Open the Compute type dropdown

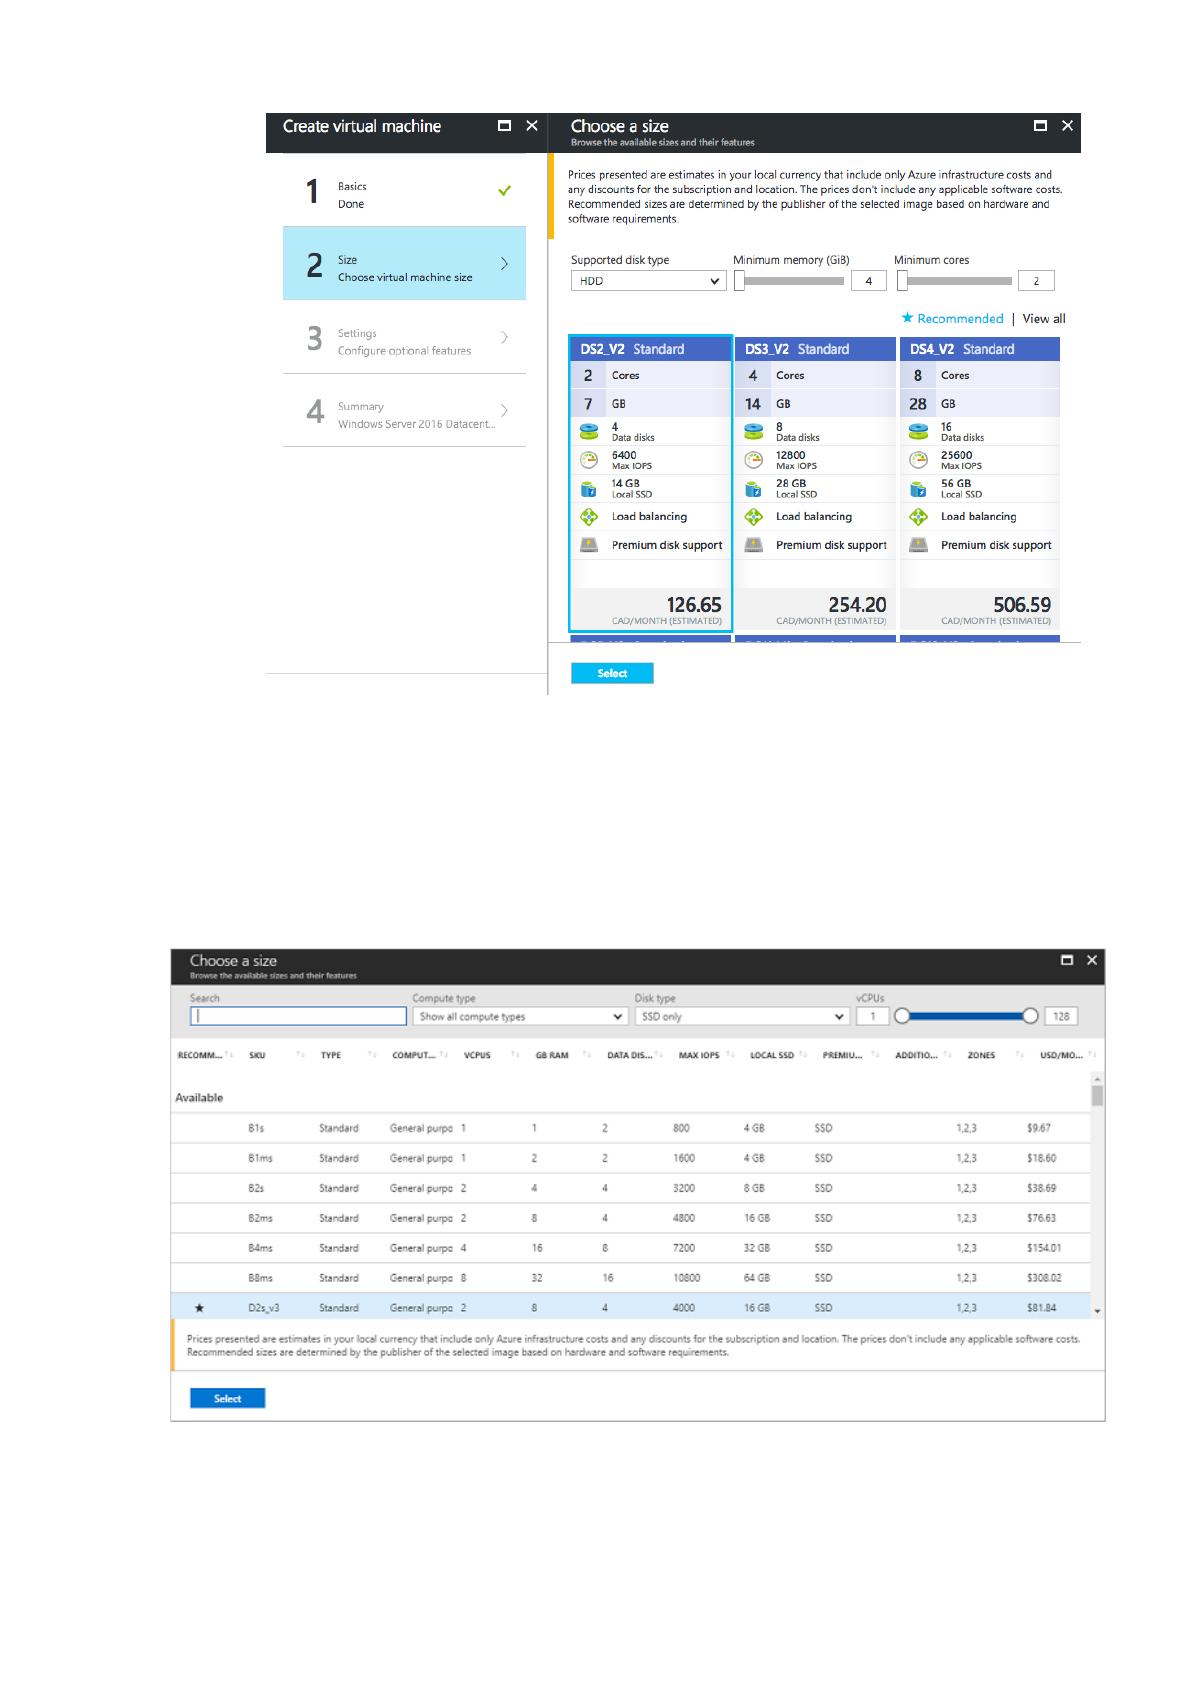(x=520, y=1016)
